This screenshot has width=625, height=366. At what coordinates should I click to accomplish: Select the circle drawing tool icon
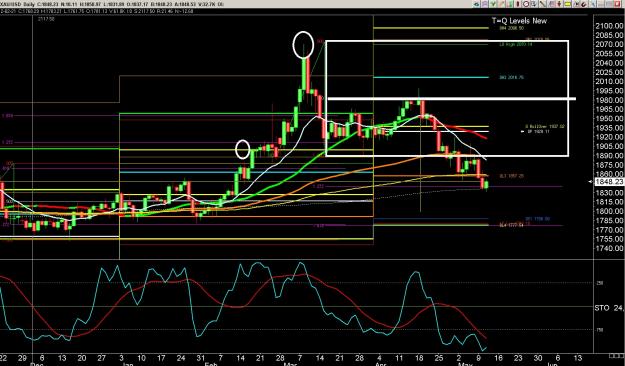click(526, 4)
